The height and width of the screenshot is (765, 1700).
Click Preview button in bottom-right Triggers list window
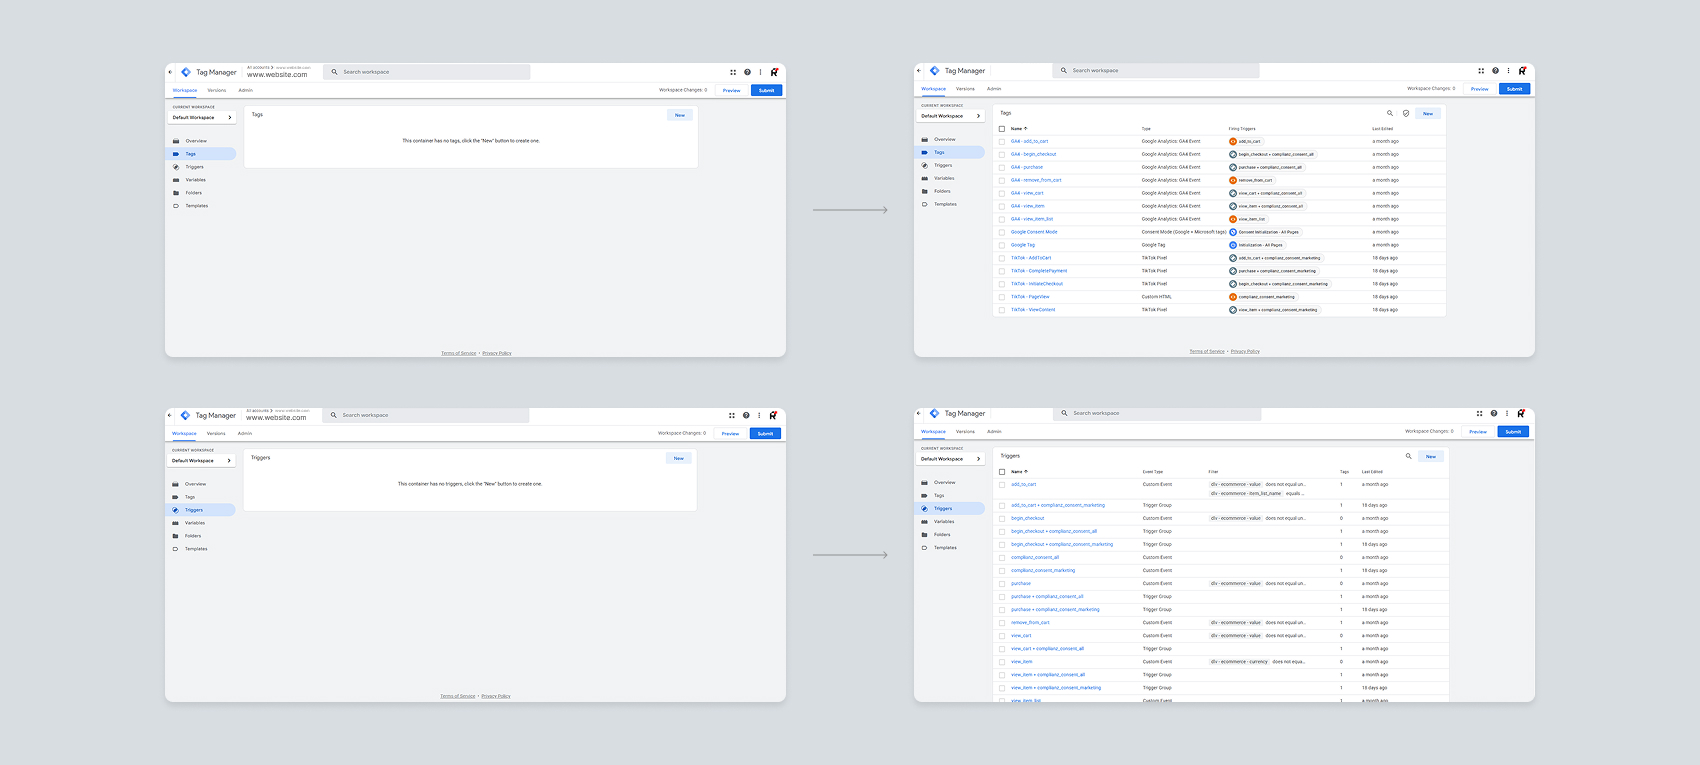point(1478,432)
